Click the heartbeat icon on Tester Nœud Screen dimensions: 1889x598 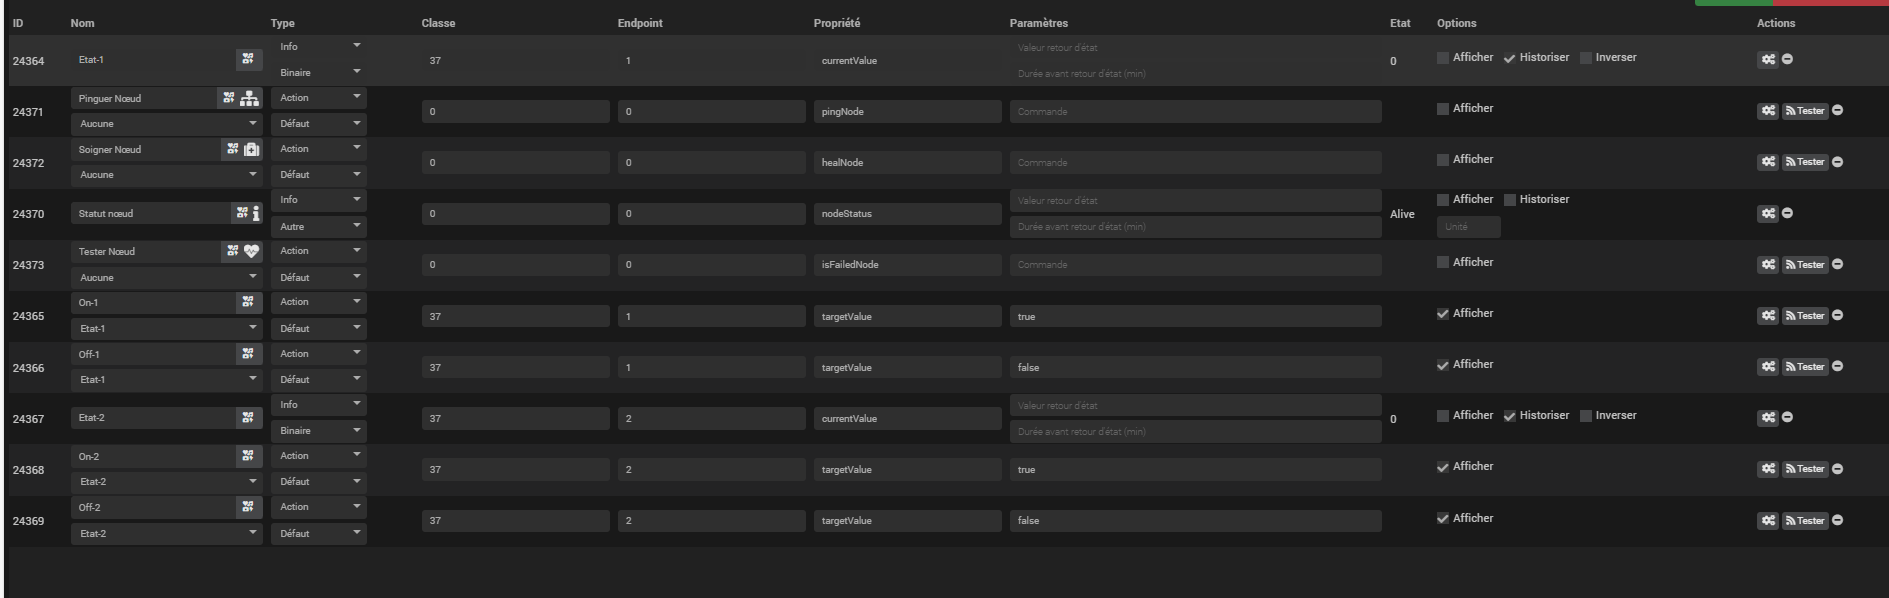point(251,251)
